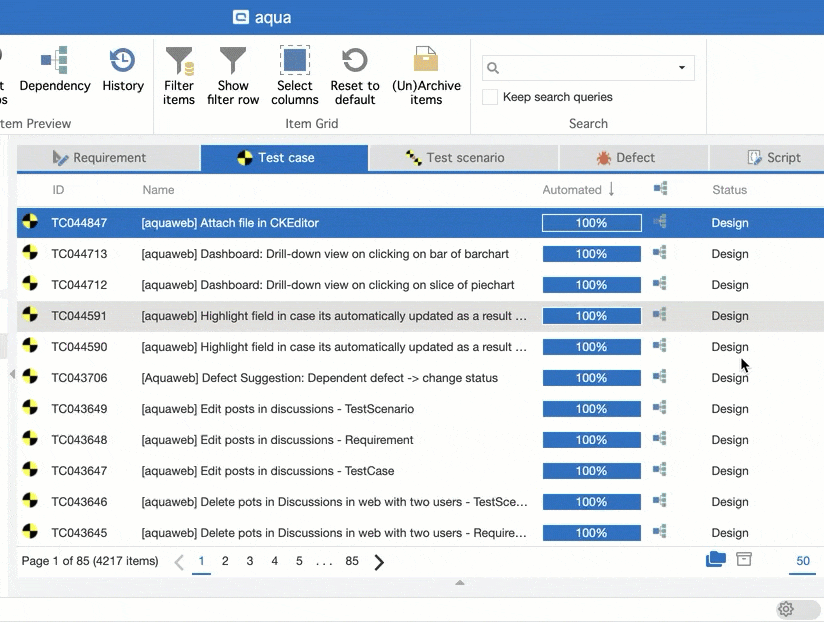
Task: Switch to the Requirement tab
Action: 108,158
